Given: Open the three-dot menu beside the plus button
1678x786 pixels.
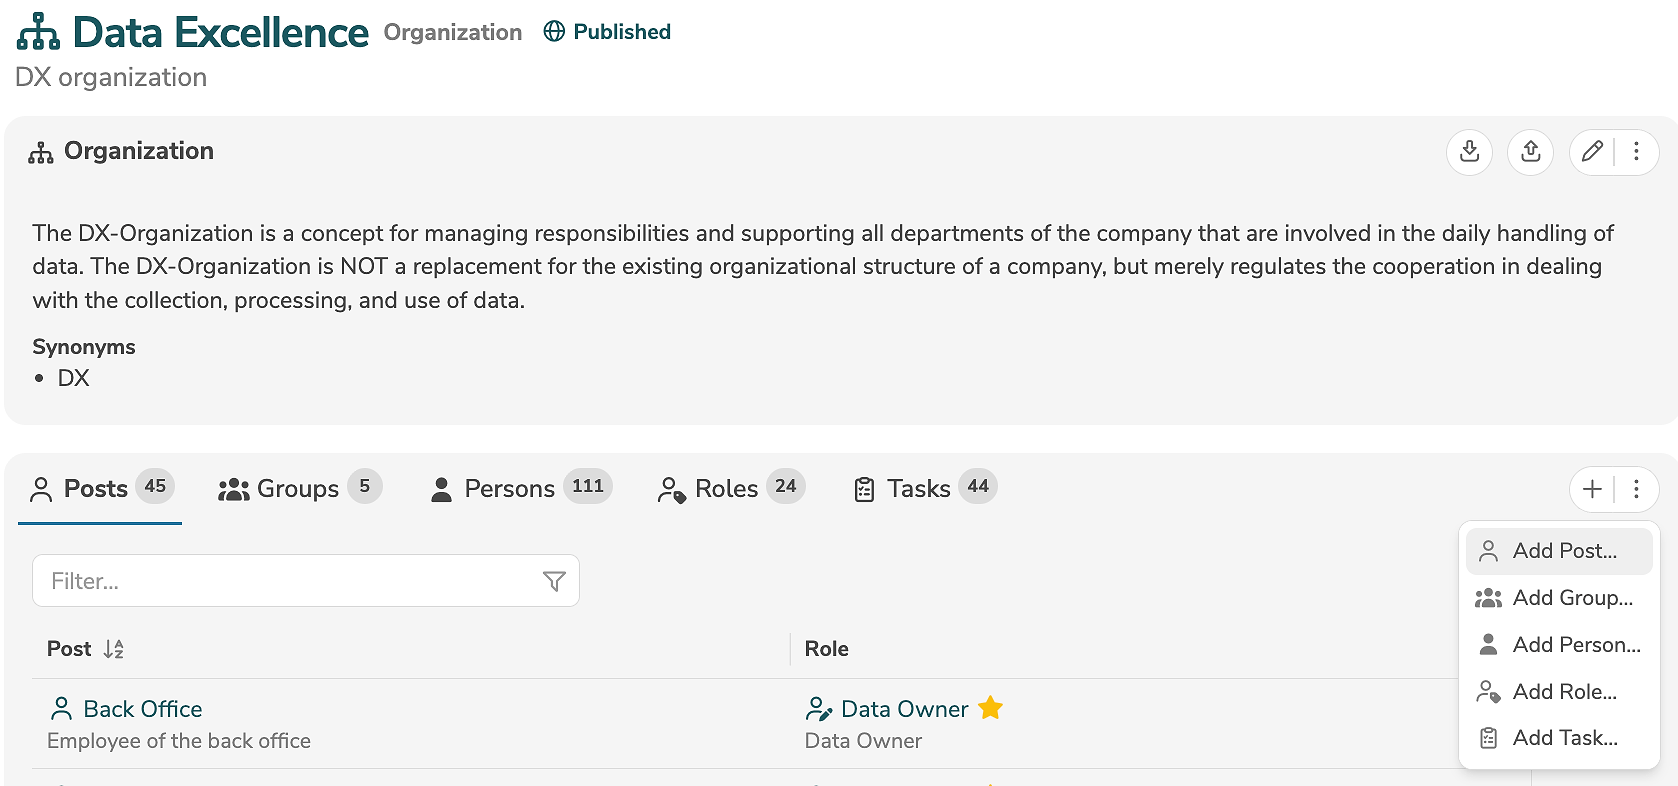Looking at the screenshot, I should 1636,489.
